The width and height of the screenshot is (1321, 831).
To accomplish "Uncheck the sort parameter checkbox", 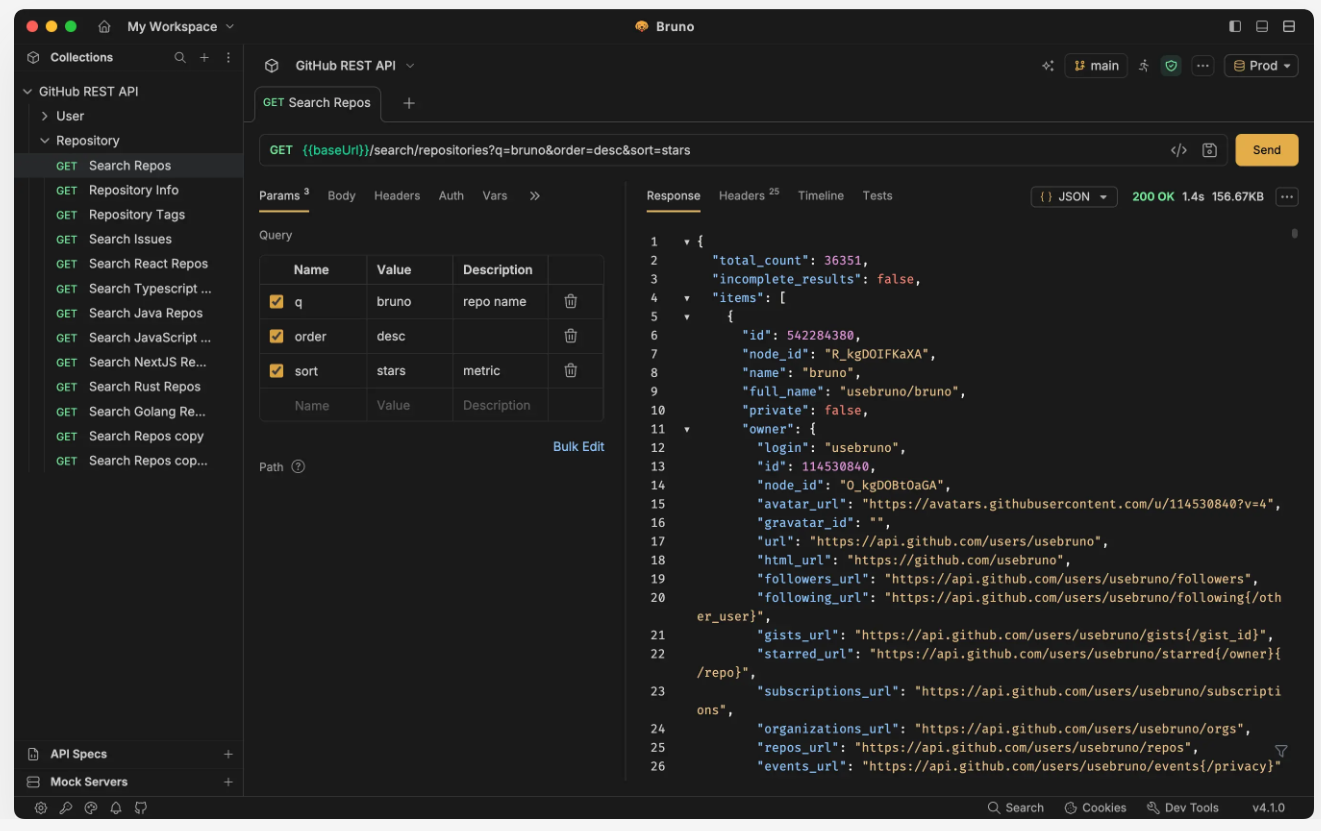I will point(277,370).
